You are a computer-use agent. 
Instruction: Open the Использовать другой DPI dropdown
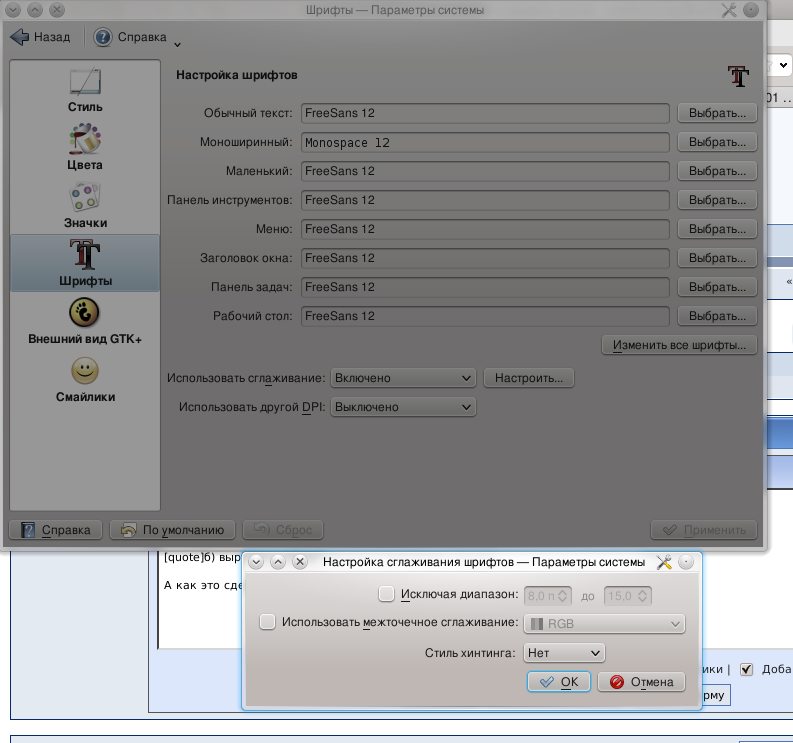pos(403,407)
